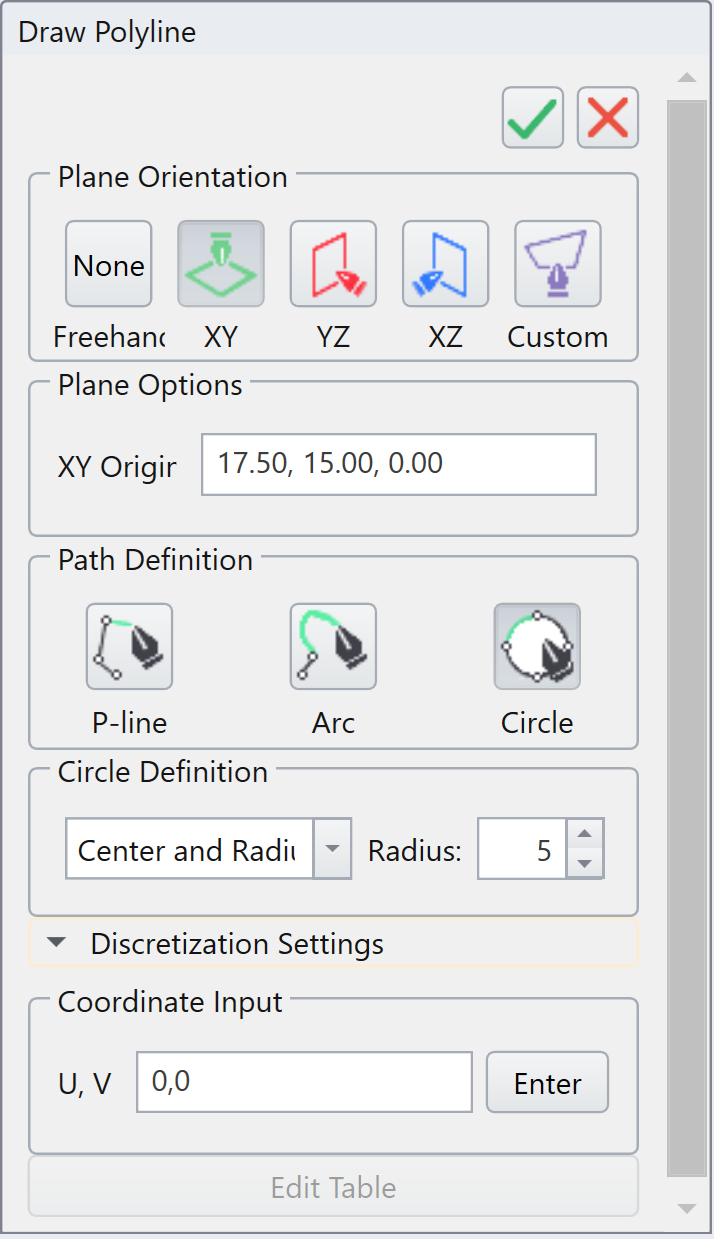Select None freehand plane orientation
714x1239 pixels.
tap(109, 264)
